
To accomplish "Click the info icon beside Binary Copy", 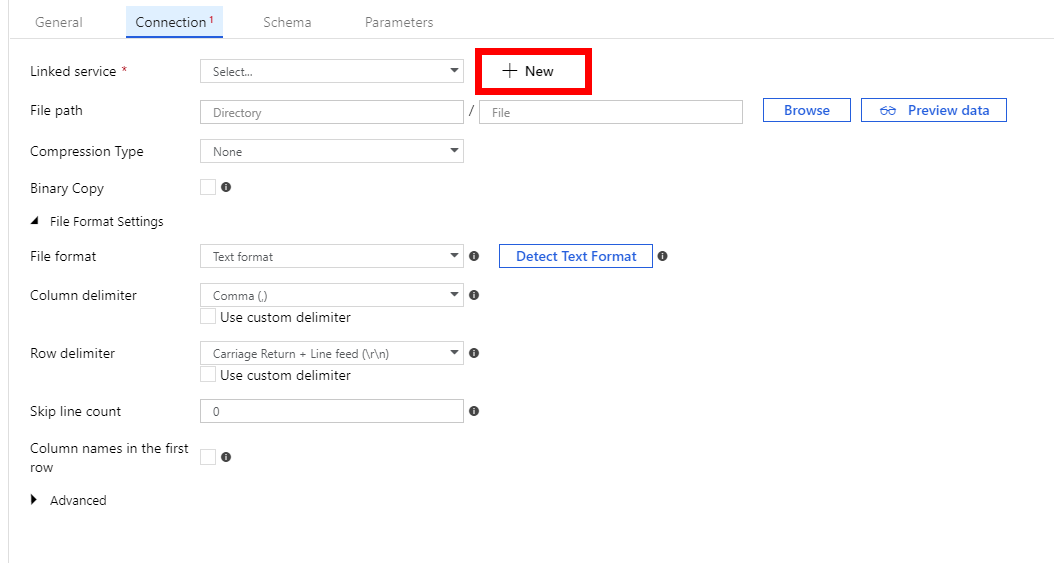I will coord(226,187).
